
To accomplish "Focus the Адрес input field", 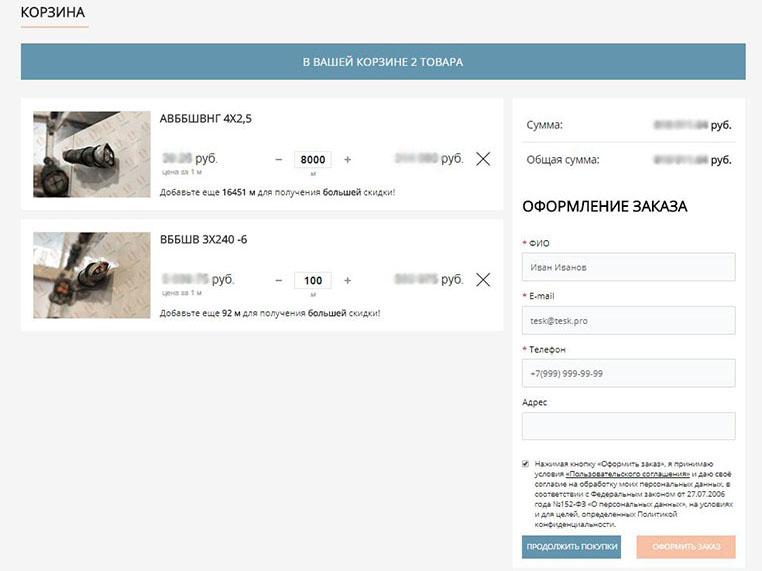I will point(628,426).
